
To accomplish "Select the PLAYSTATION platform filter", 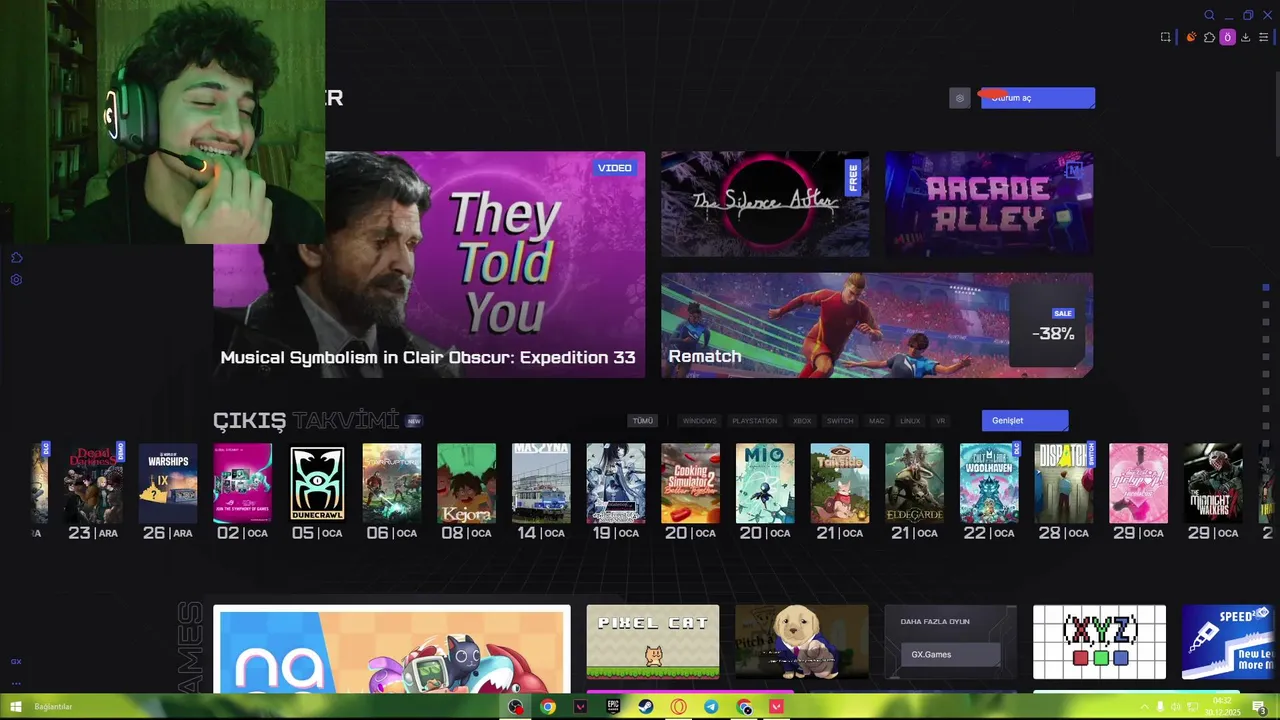I will click(754, 421).
